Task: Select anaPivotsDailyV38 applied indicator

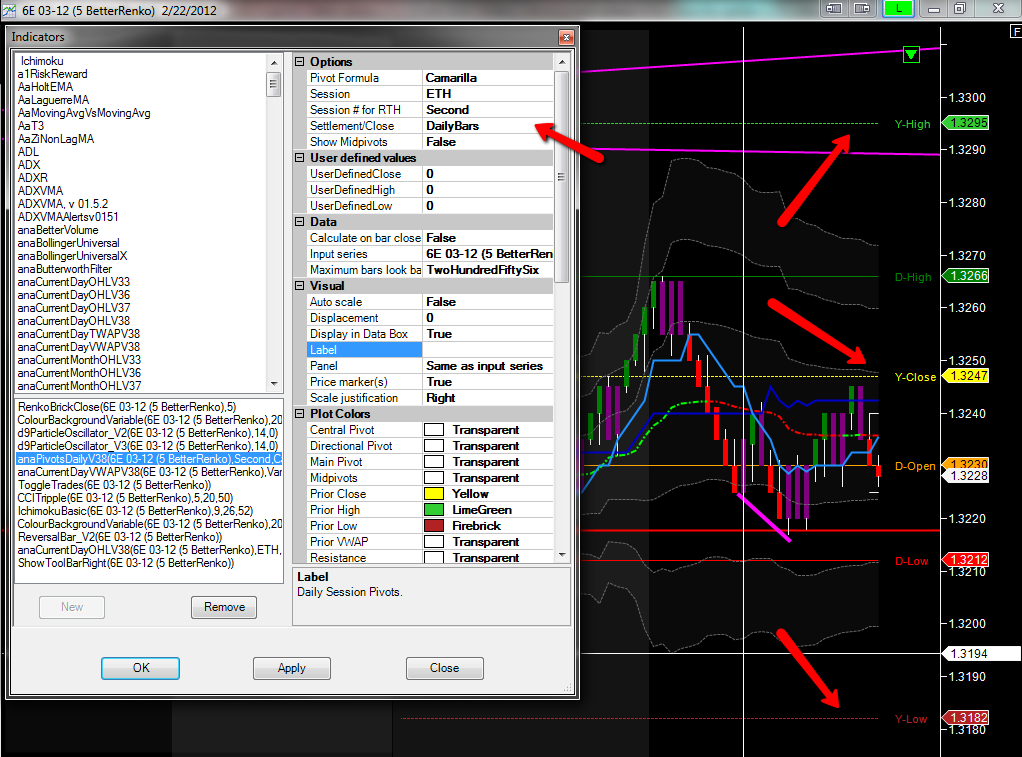Action: pos(149,459)
